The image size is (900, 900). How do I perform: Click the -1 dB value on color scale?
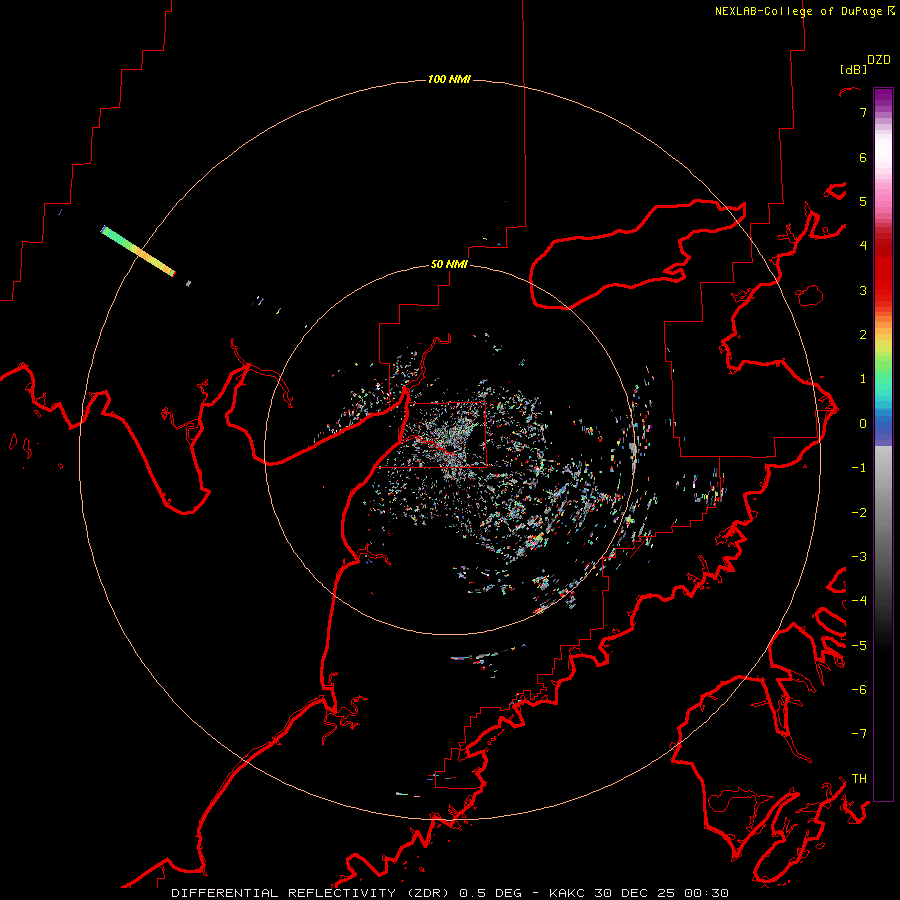pyautogui.click(x=859, y=468)
